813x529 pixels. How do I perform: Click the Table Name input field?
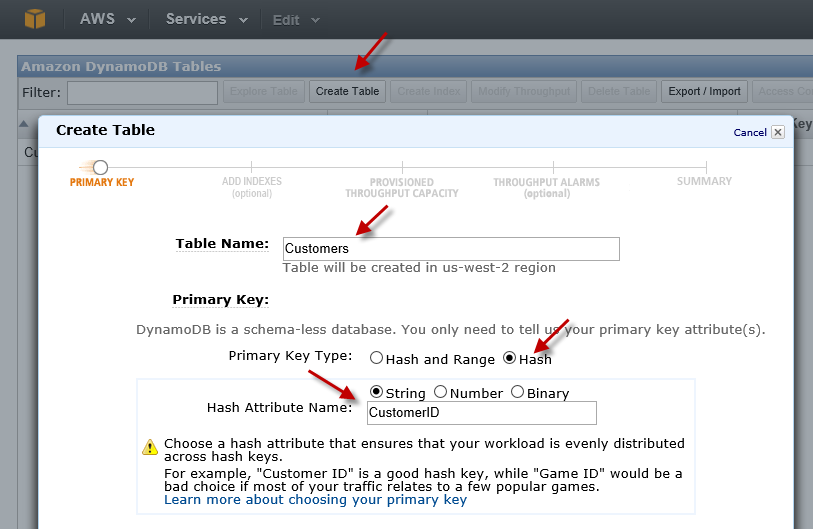click(451, 249)
